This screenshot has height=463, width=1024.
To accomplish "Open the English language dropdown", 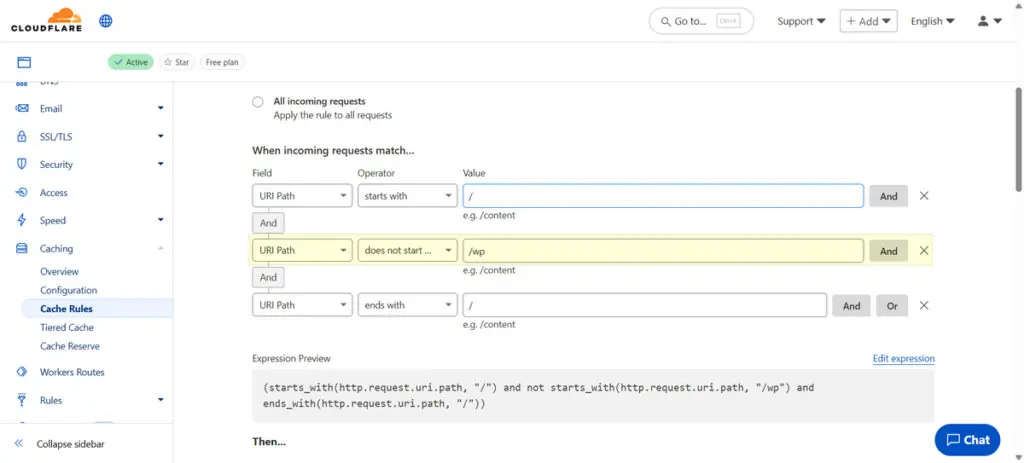I will point(932,21).
